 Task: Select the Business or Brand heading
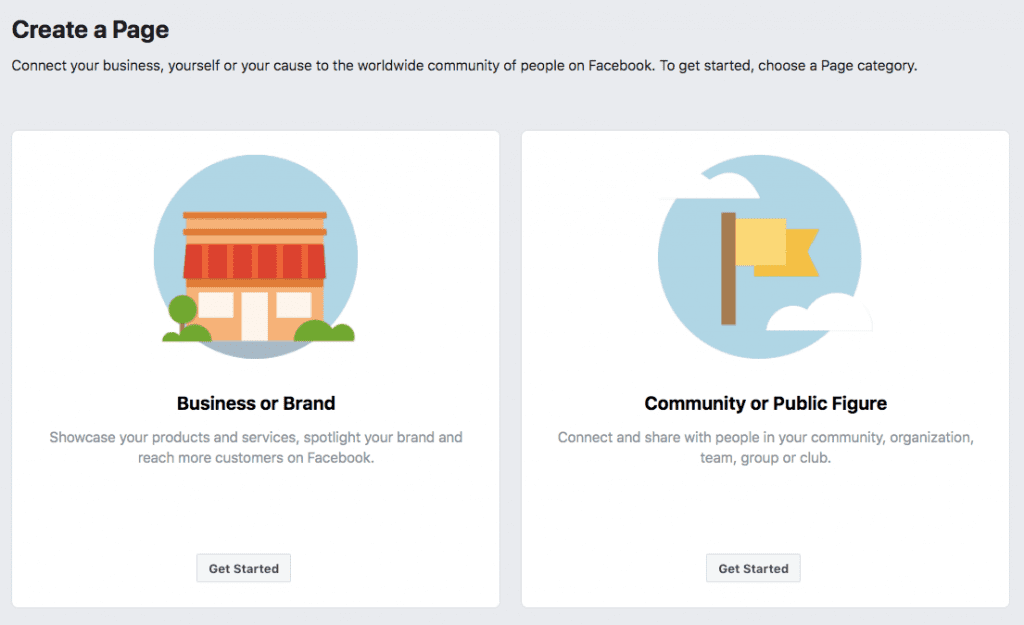point(255,403)
